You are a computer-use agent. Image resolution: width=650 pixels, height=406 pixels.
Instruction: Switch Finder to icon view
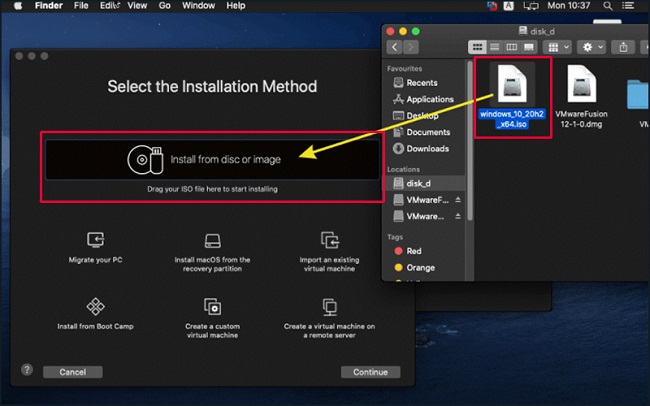pos(479,47)
